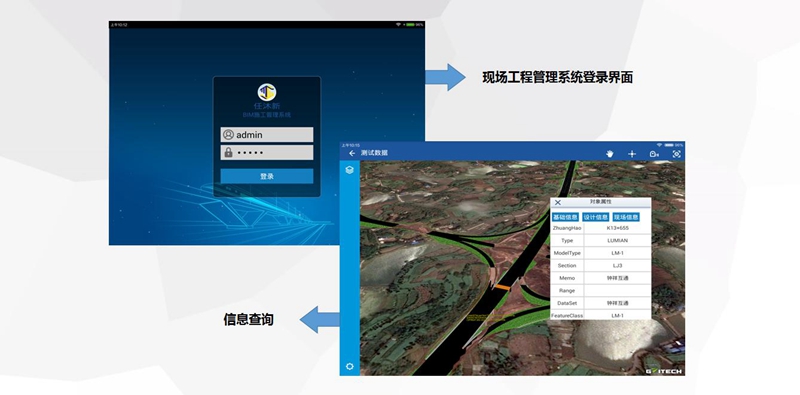The width and height of the screenshot is (800, 395).
Task: Open the camera recording tool
Action: click(654, 154)
